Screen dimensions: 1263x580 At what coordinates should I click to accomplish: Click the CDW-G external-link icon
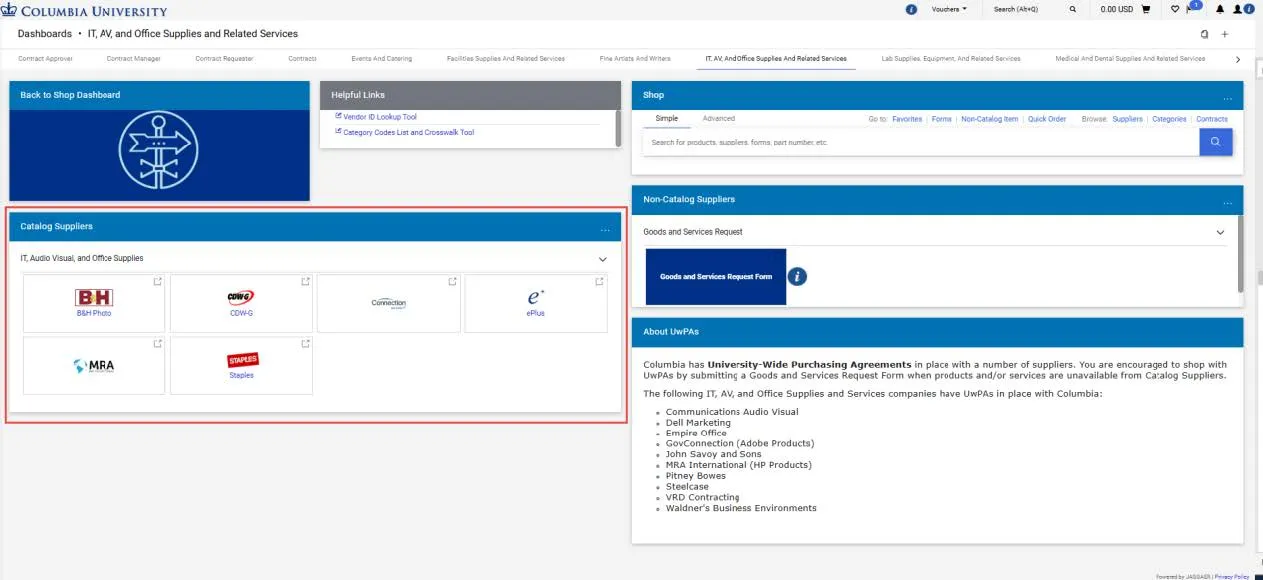click(305, 282)
